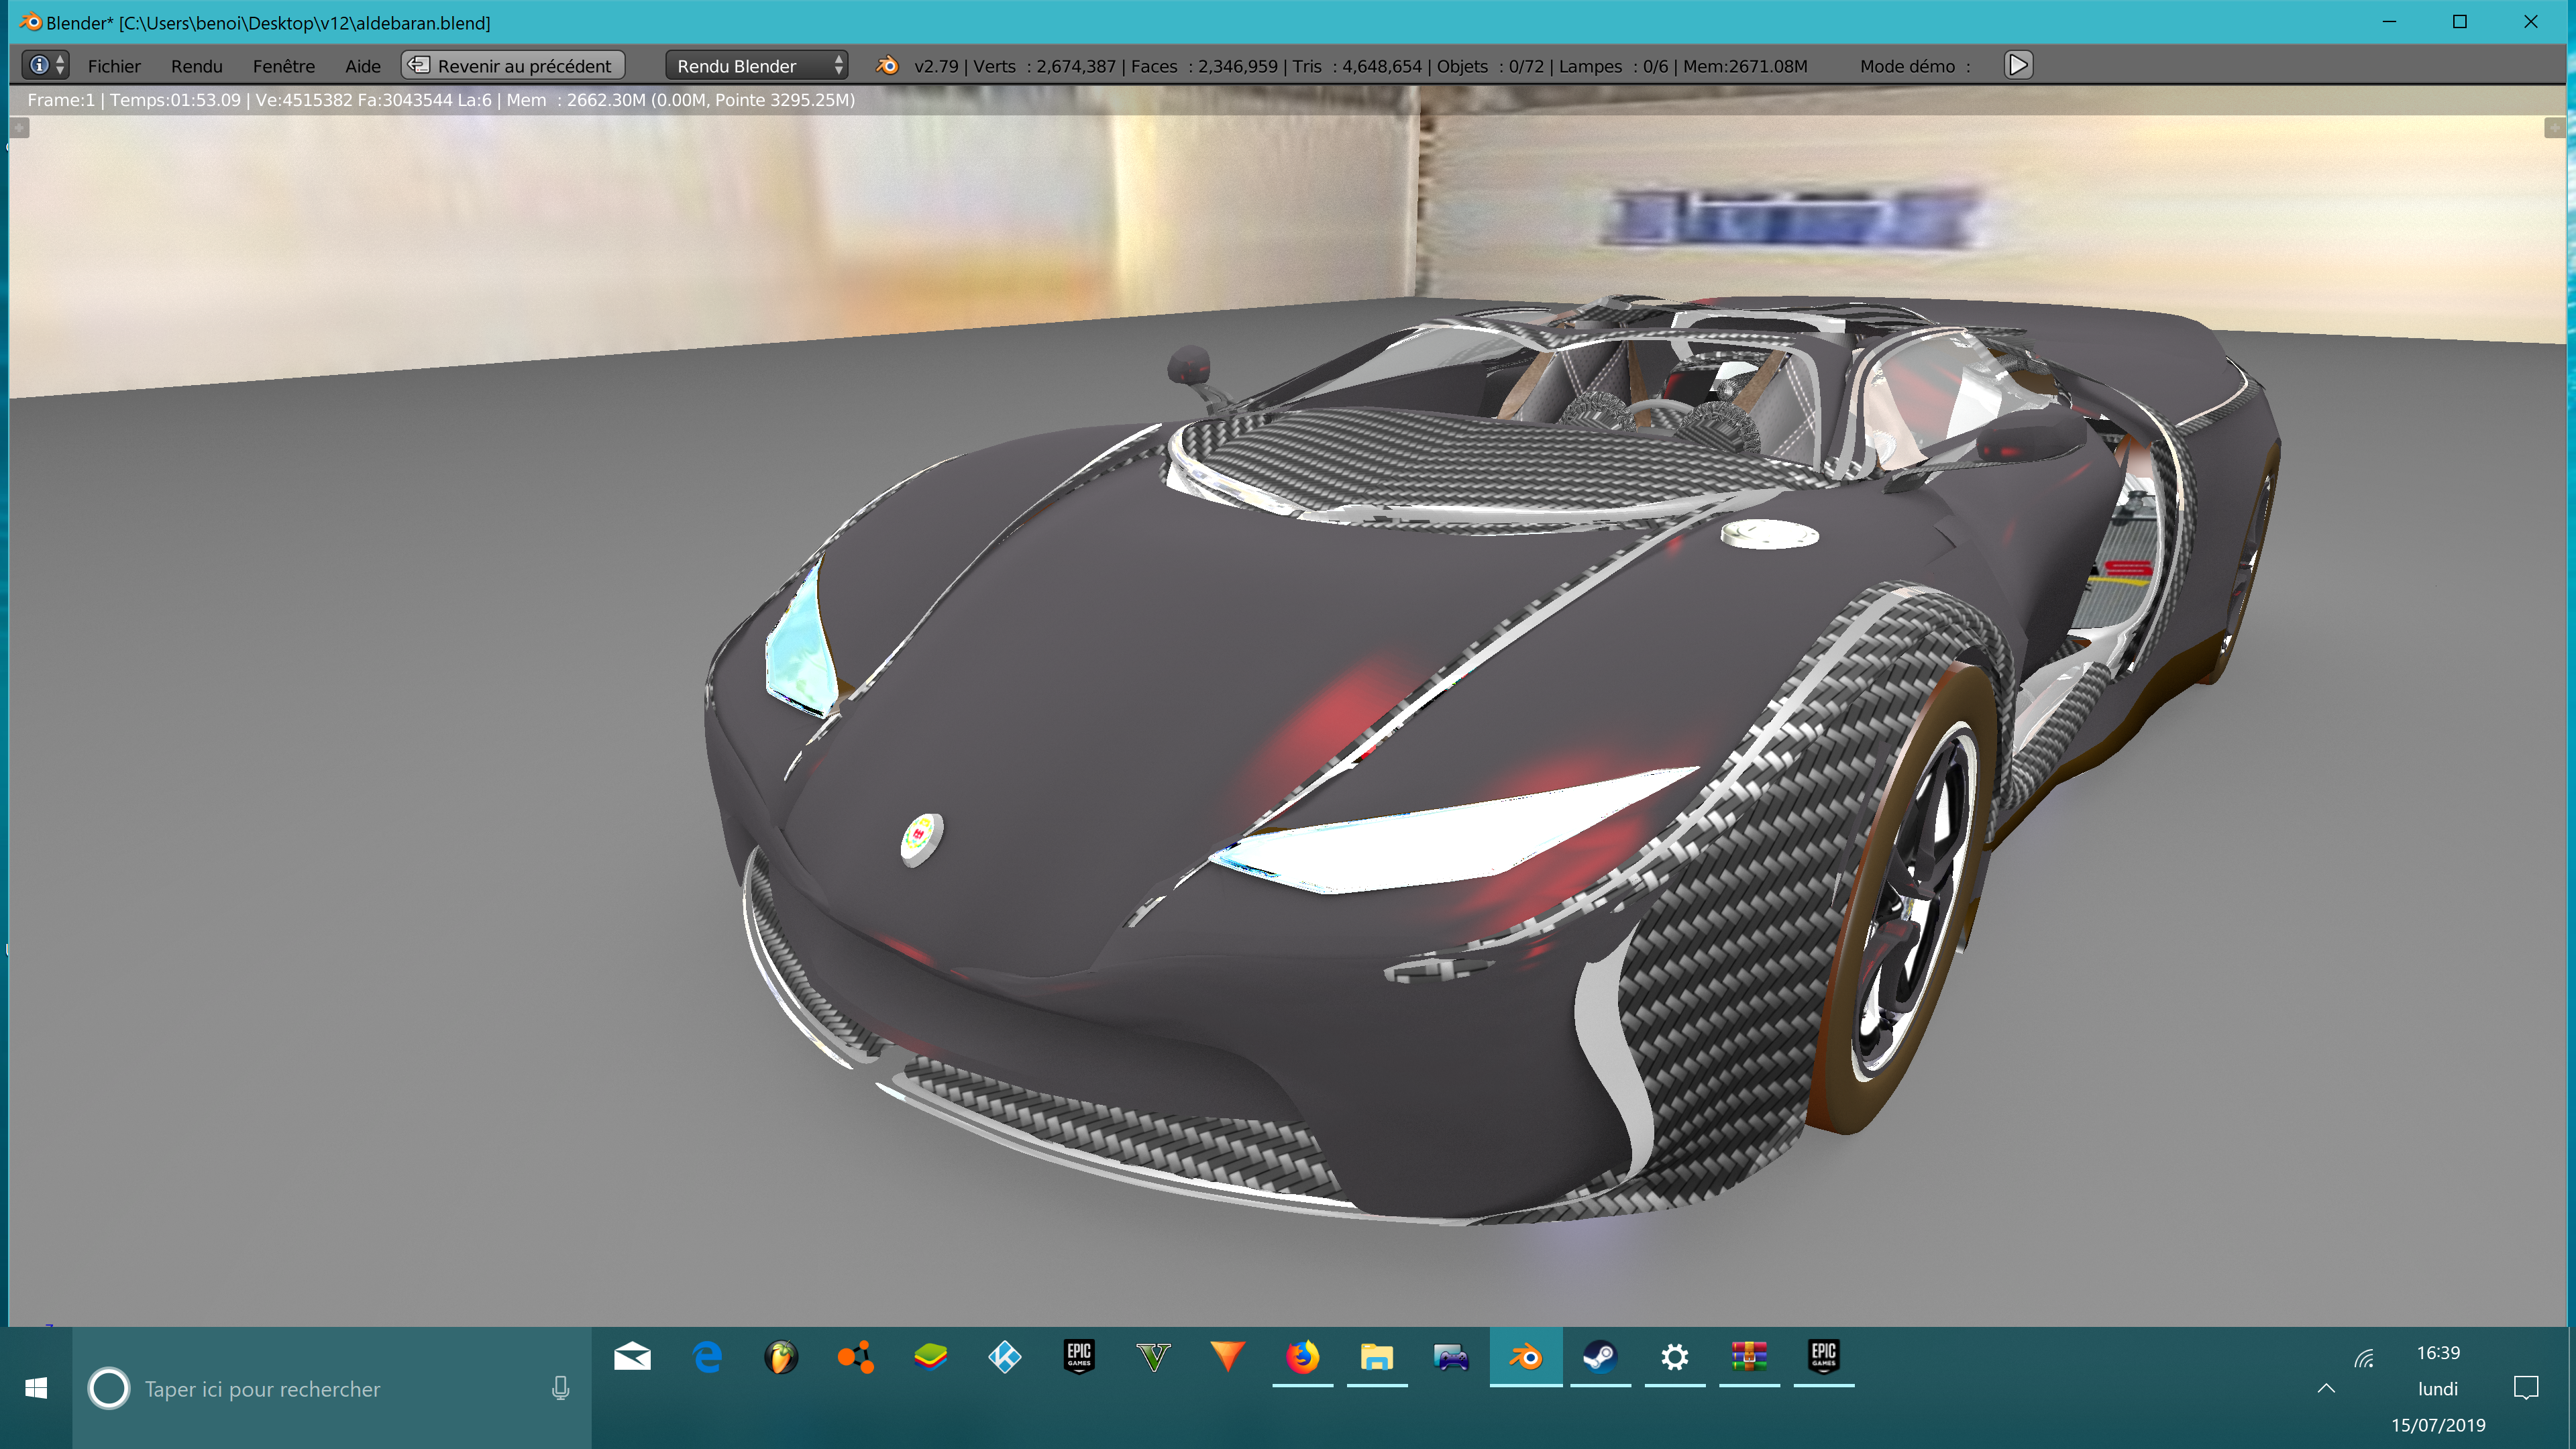Open Epic Games icon next to WinRAR
2576x1449 pixels.
(x=1824, y=1357)
